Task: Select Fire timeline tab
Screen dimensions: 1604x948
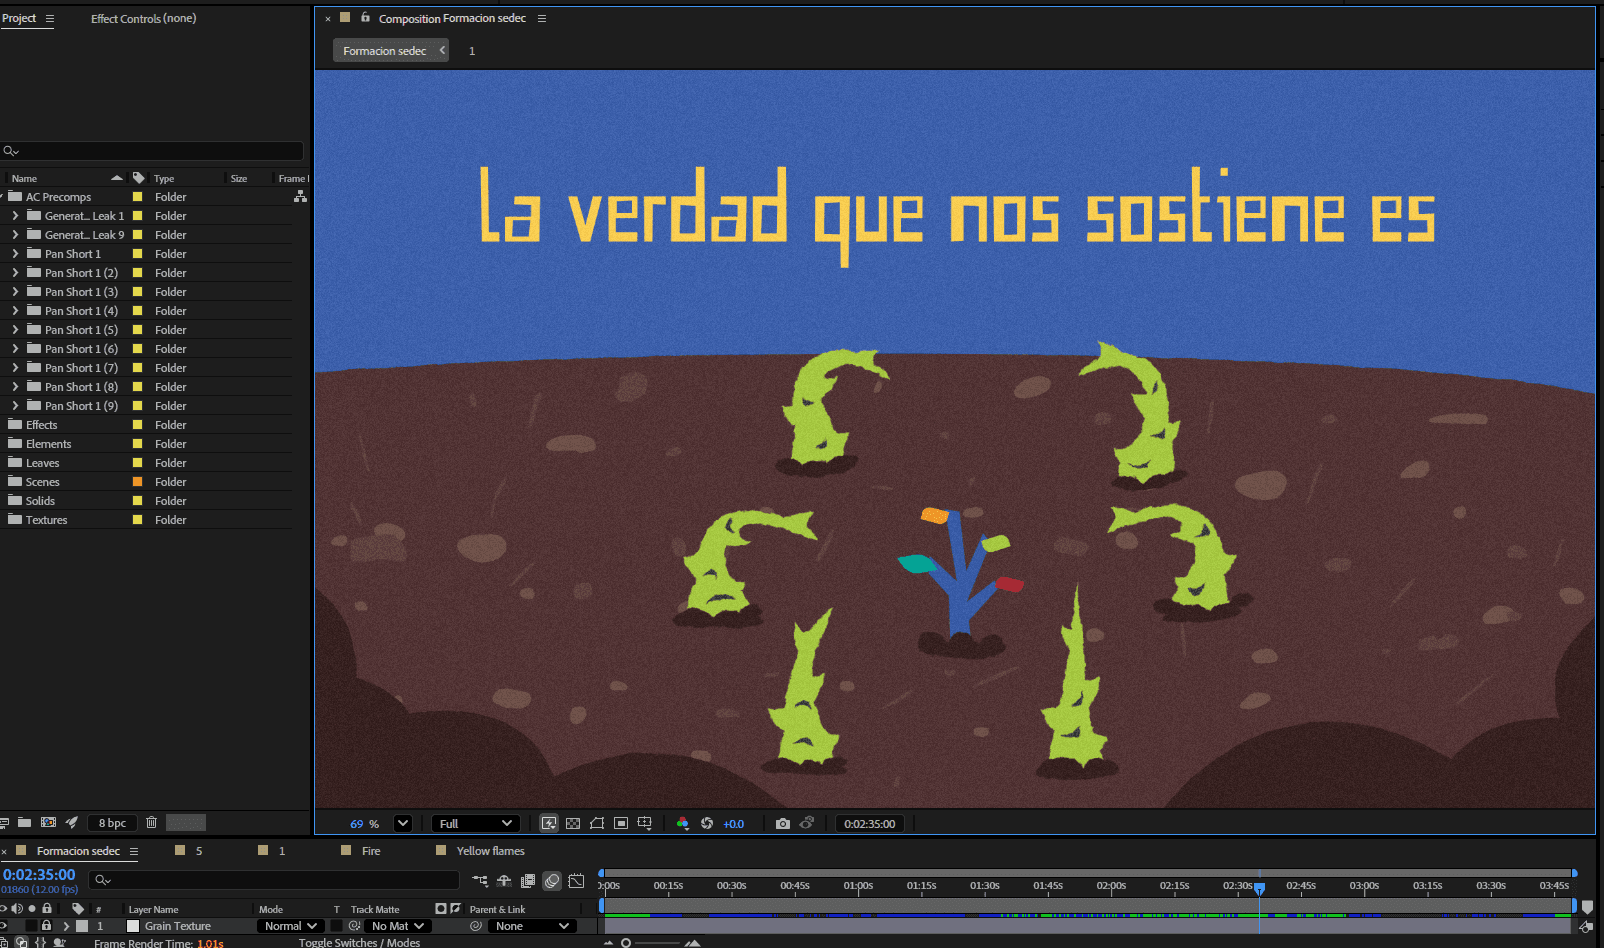Action: pos(371,851)
